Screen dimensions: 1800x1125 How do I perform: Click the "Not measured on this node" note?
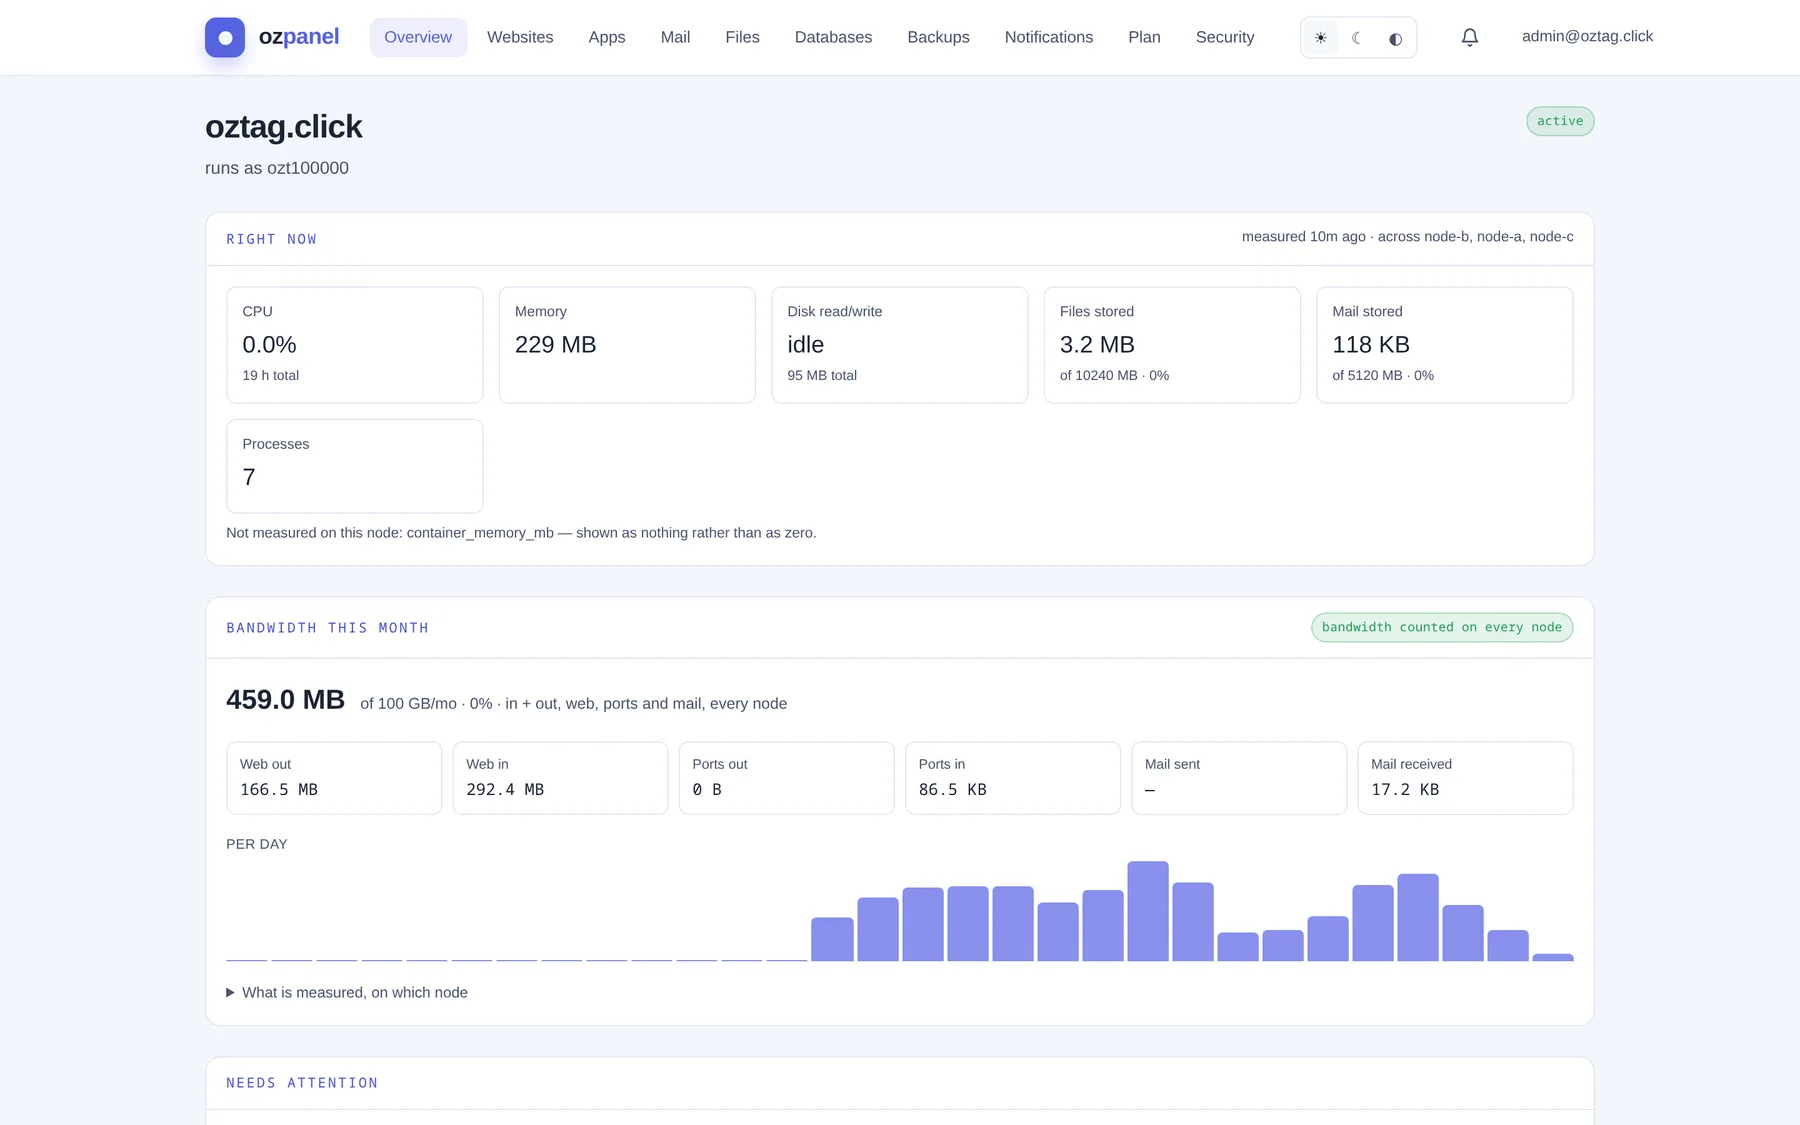(x=521, y=533)
